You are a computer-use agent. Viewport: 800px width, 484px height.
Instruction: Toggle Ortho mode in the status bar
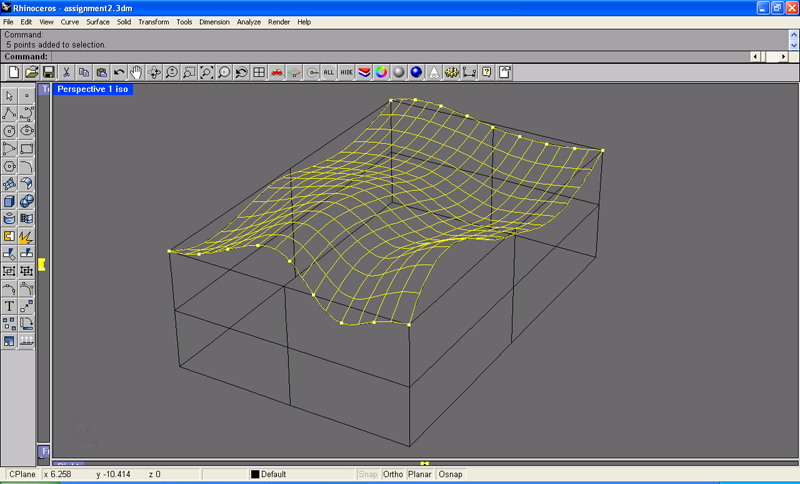pyautogui.click(x=393, y=474)
